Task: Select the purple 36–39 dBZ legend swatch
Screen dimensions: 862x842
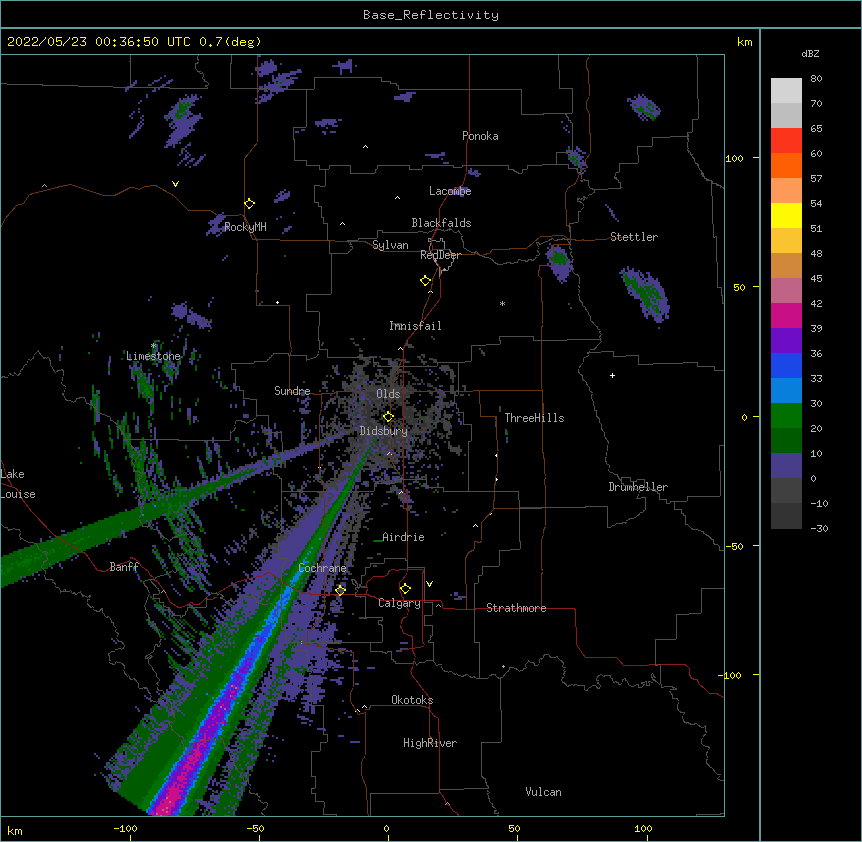Action: 786,341
